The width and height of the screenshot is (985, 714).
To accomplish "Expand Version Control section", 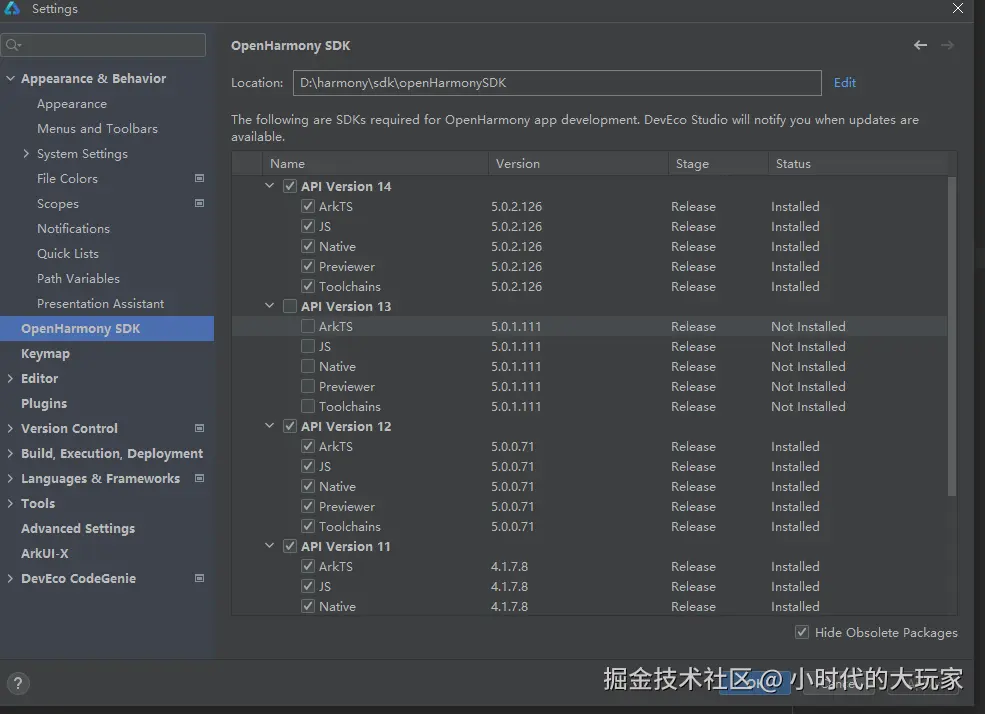I will coord(10,428).
